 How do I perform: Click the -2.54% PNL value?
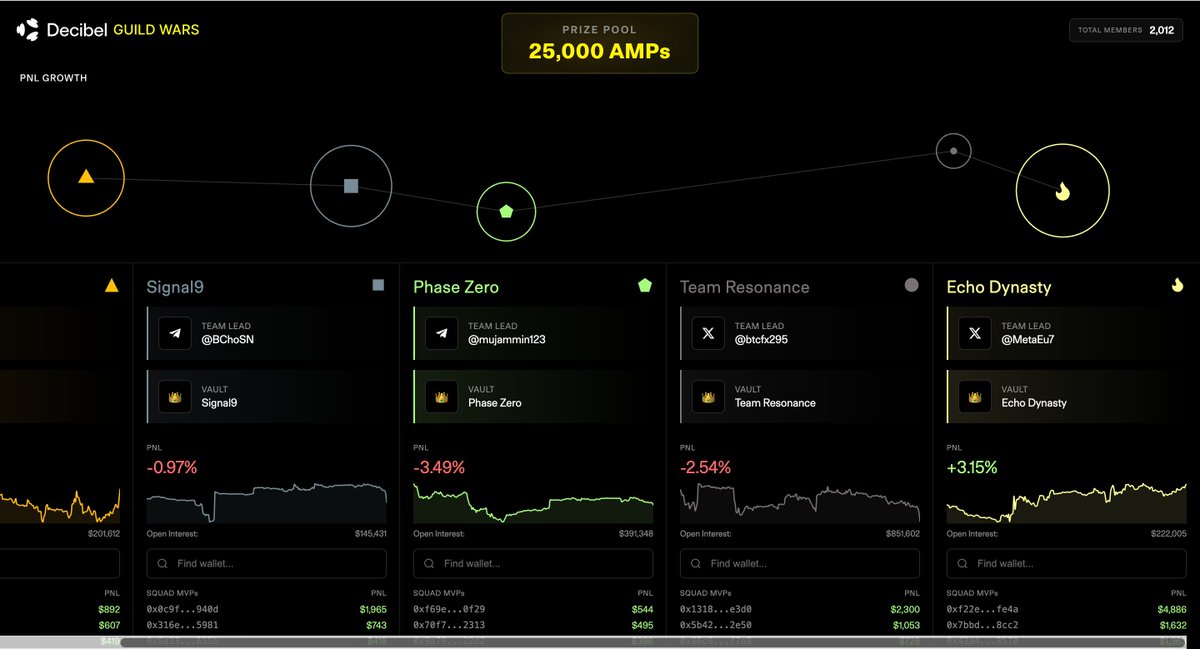point(706,467)
